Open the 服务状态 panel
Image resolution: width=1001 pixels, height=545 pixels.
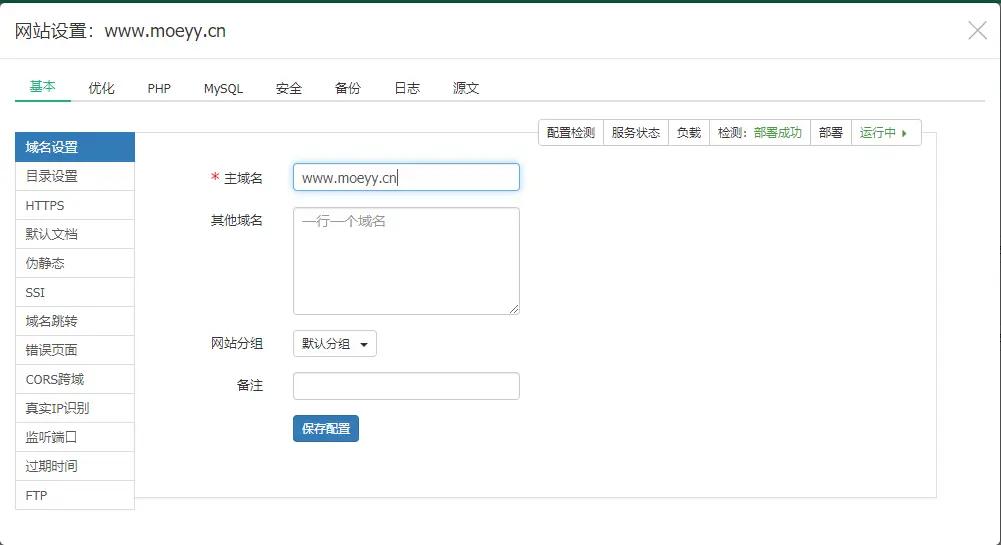(x=636, y=133)
